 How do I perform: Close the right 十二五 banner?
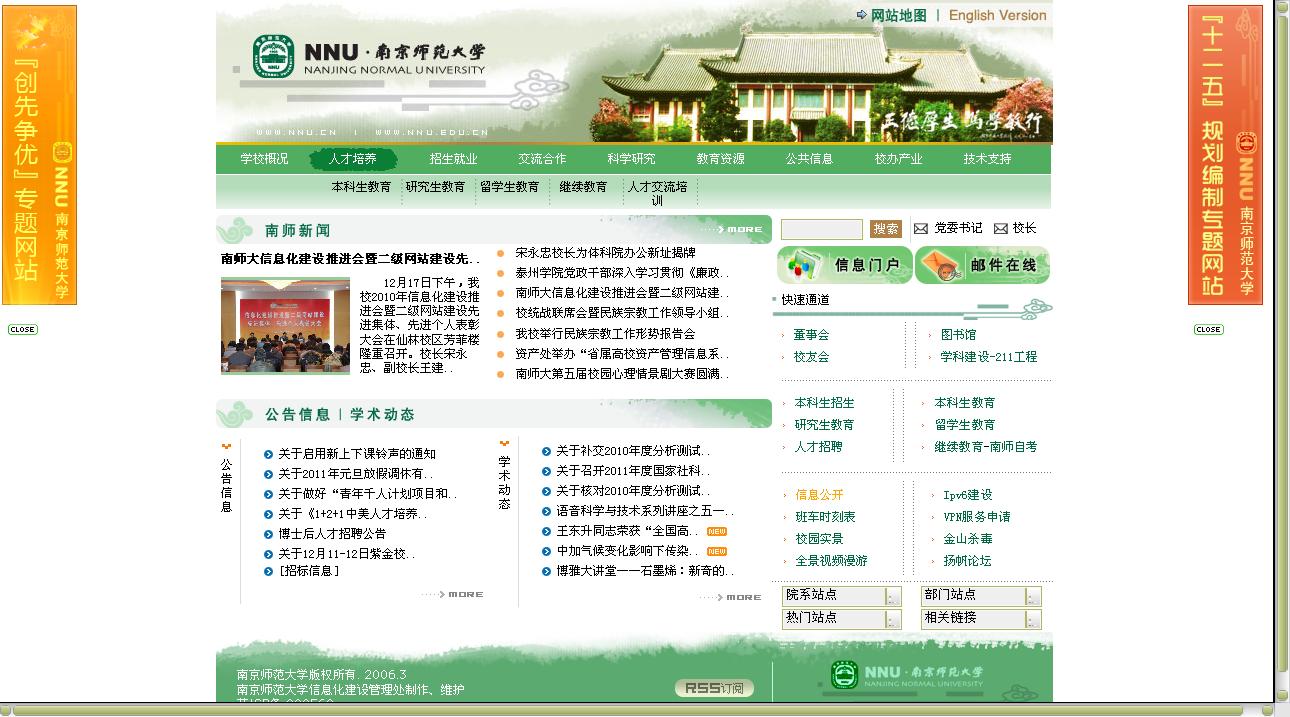(x=1208, y=329)
